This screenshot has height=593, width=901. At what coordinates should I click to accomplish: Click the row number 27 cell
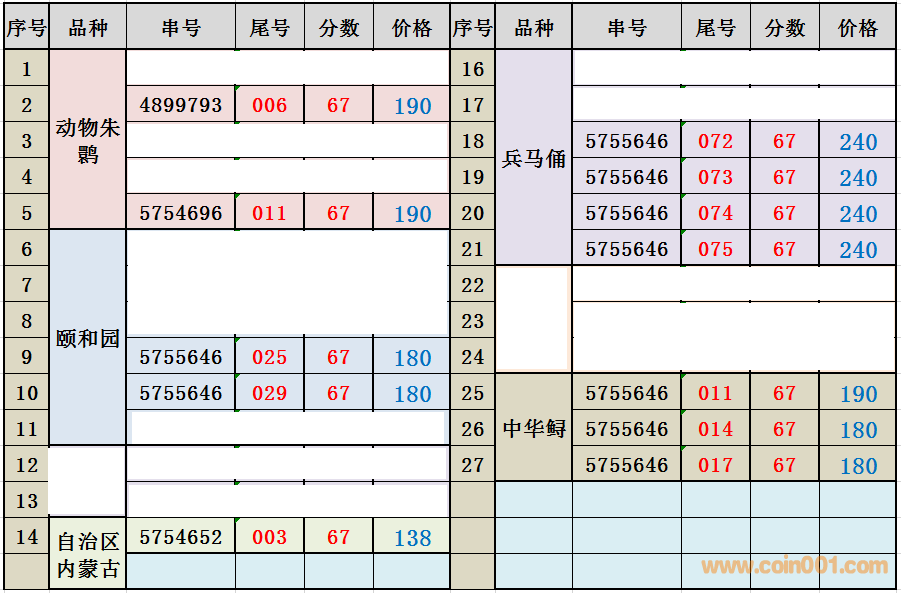point(473,465)
